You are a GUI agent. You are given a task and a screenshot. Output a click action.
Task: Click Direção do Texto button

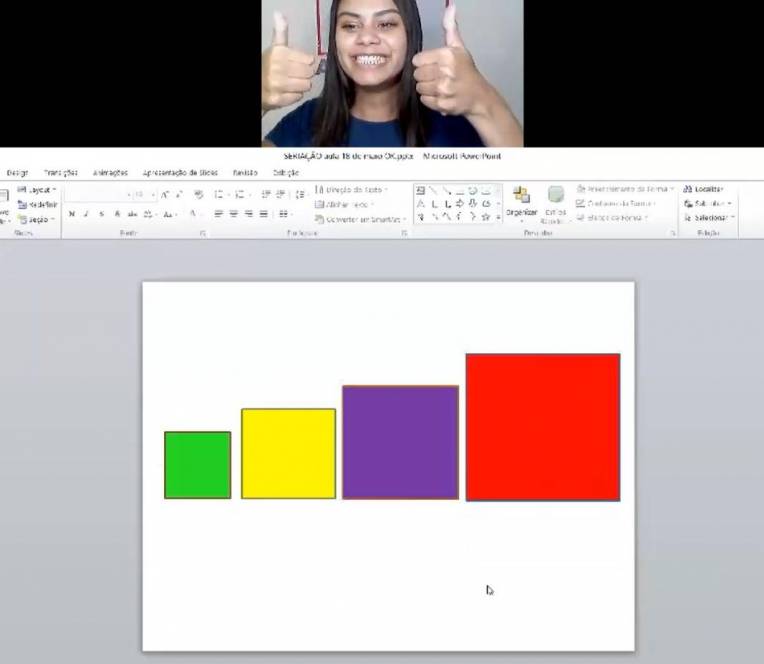(x=350, y=189)
